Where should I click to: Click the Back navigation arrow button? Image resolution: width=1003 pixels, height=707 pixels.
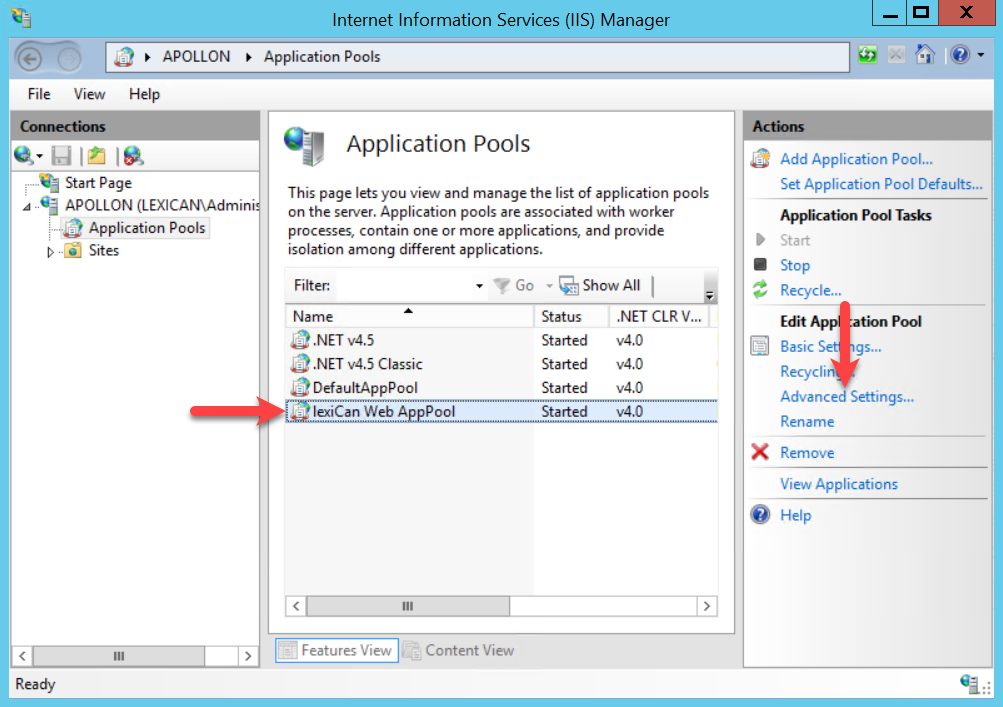[x=30, y=57]
